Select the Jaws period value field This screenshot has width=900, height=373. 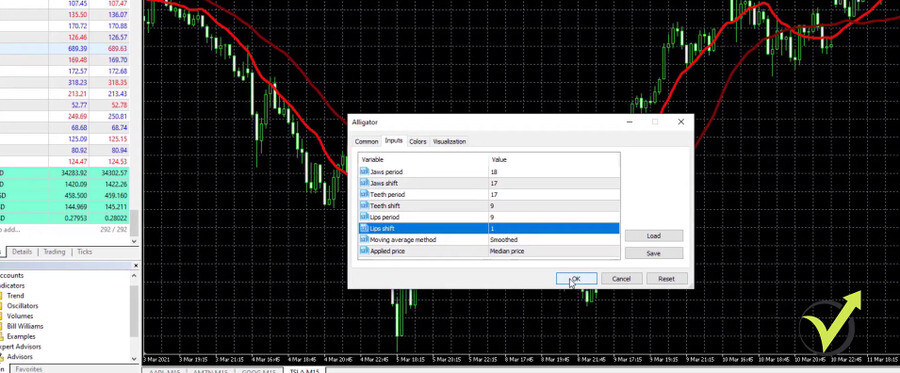point(554,172)
